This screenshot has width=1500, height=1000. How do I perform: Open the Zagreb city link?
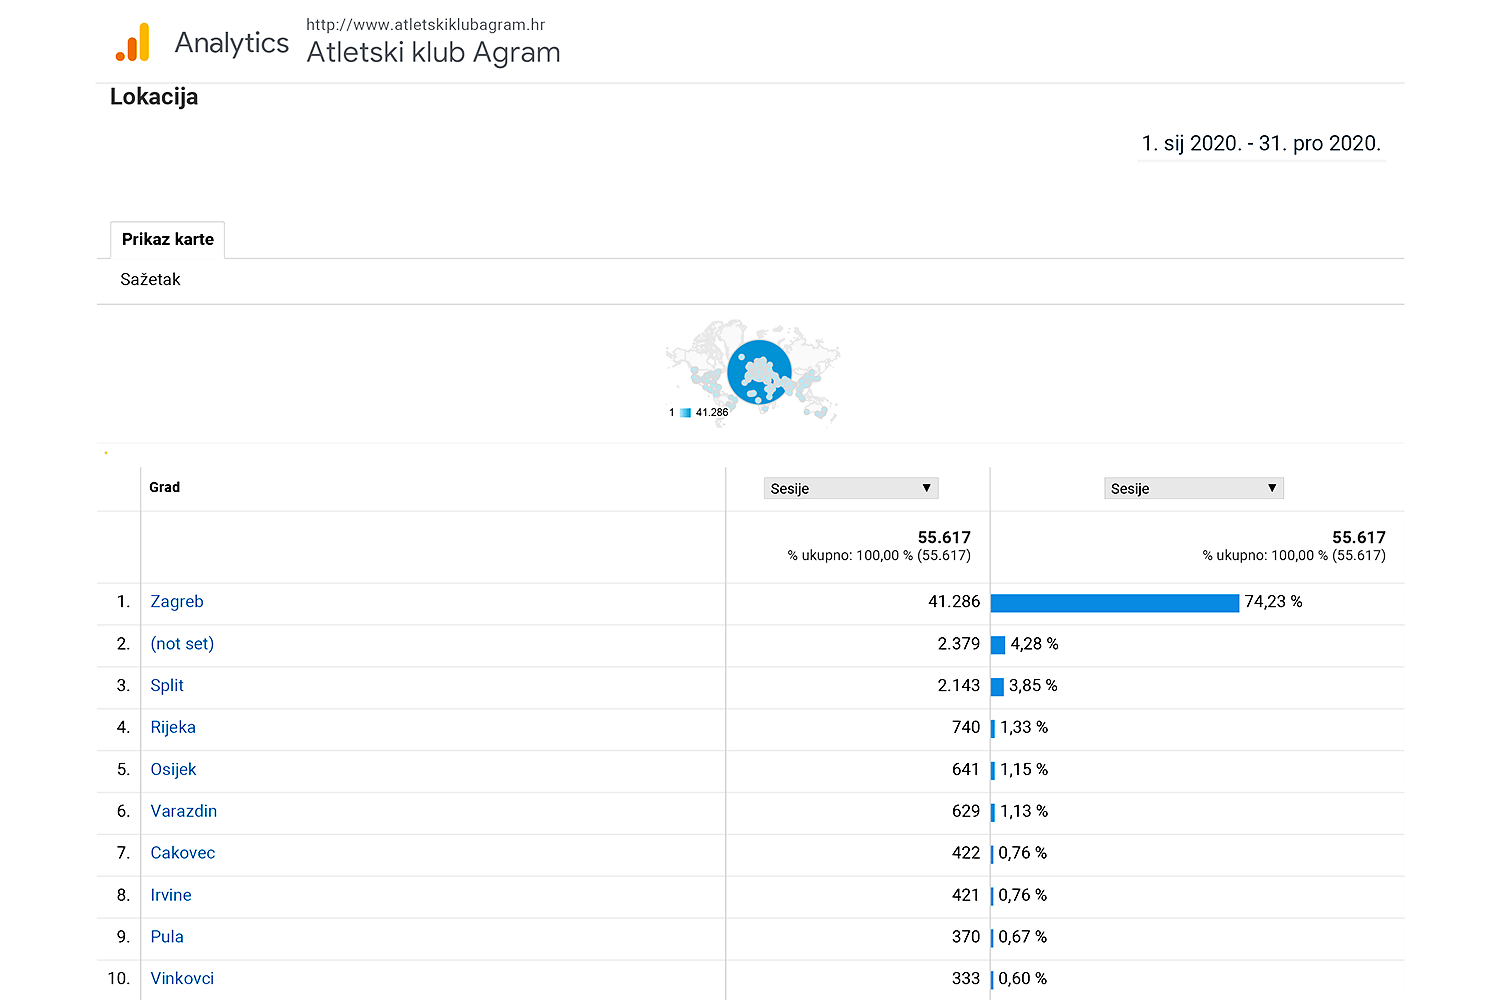tap(177, 602)
